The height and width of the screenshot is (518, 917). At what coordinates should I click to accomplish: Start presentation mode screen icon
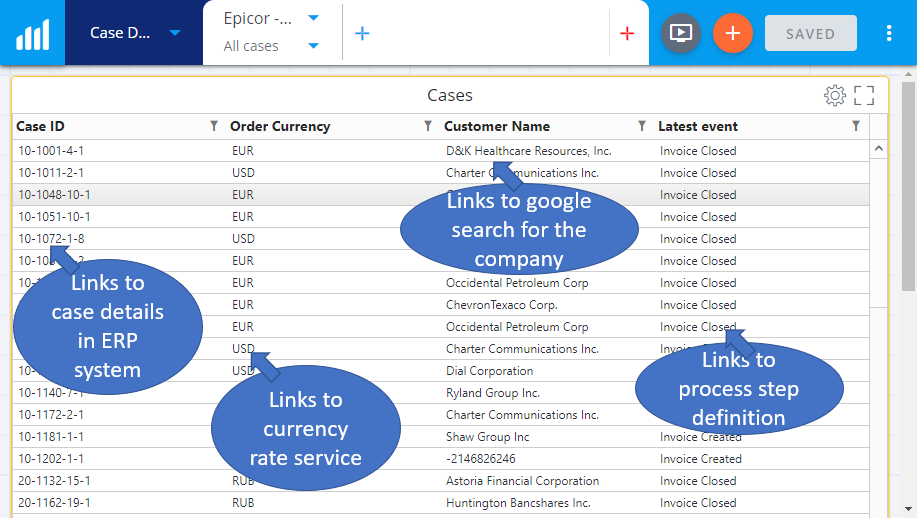point(681,33)
